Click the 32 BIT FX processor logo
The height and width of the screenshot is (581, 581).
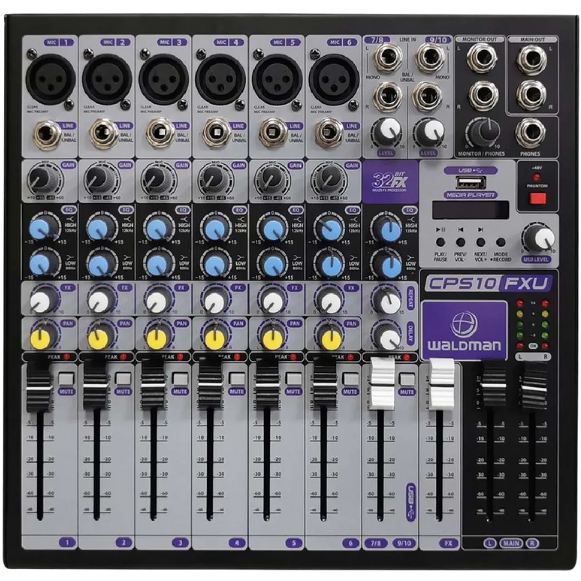coord(390,182)
